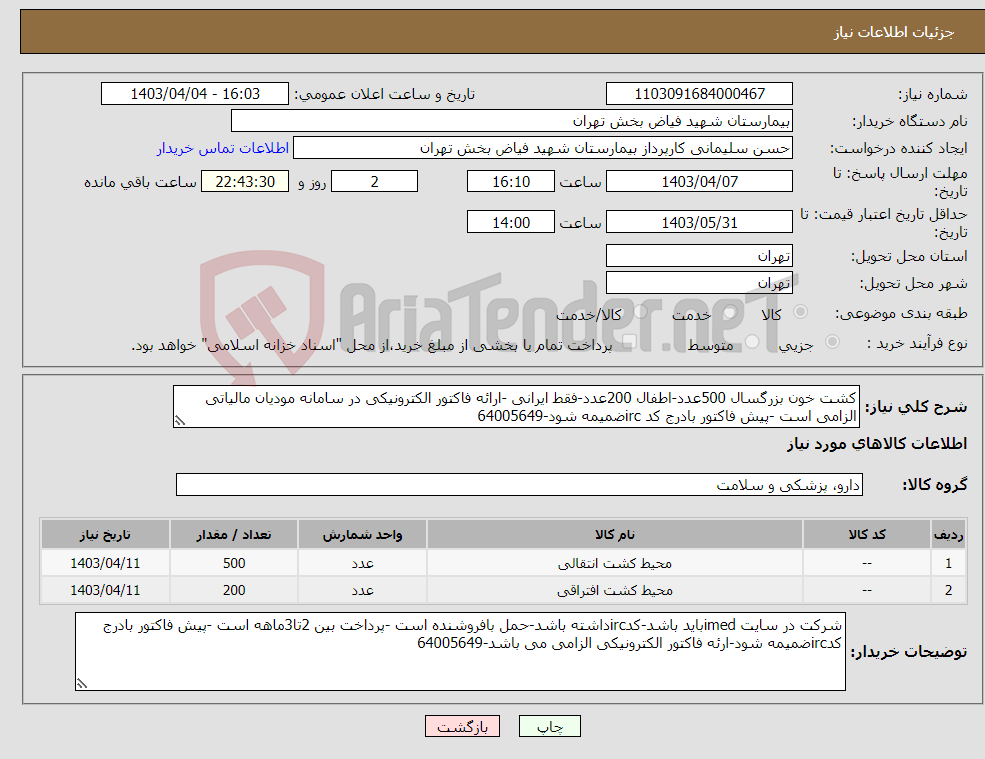This screenshot has width=985, height=759.
Task: Click the remaining time field 22:43:30
Action: 245,182
